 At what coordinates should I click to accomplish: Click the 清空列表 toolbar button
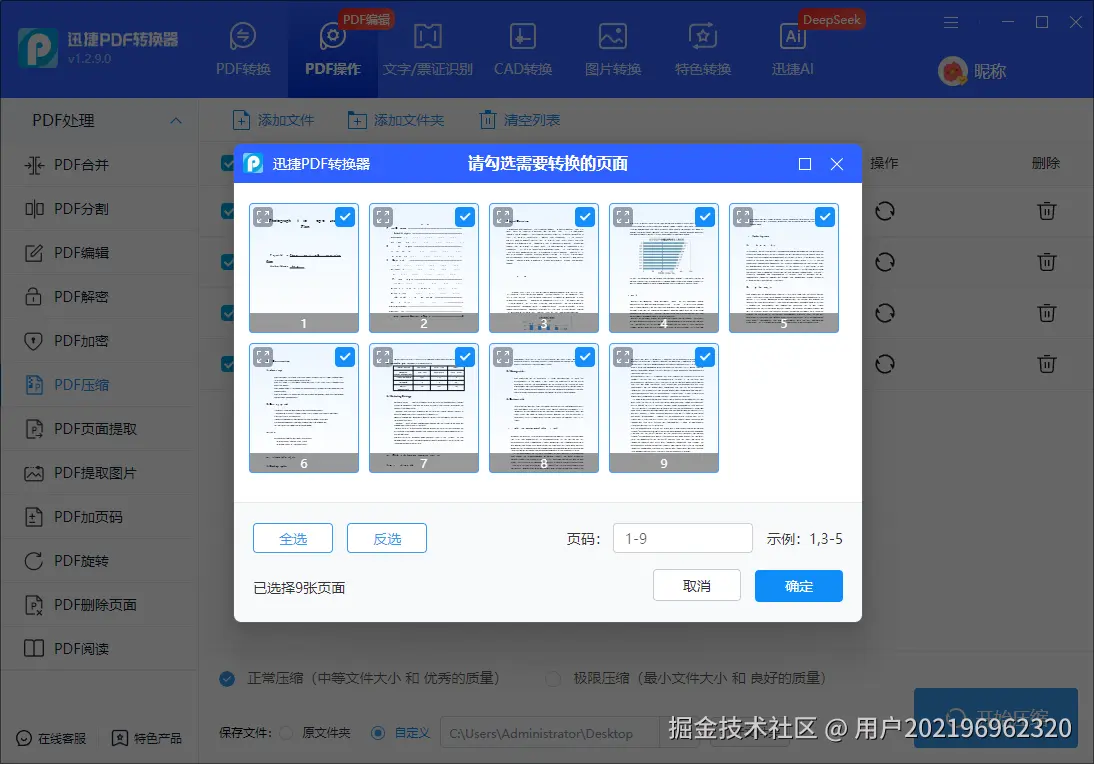pos(520,120)
